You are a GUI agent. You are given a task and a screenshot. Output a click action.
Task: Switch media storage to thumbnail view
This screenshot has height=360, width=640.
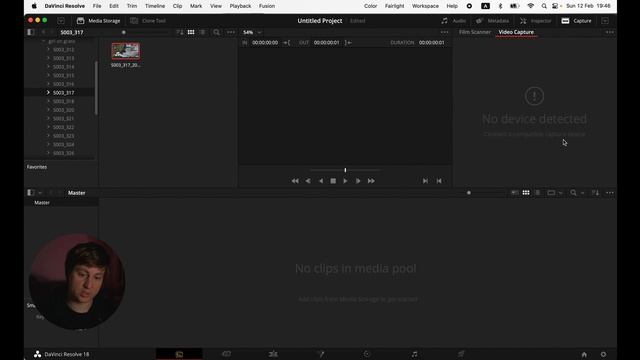(x=191, y=32)
